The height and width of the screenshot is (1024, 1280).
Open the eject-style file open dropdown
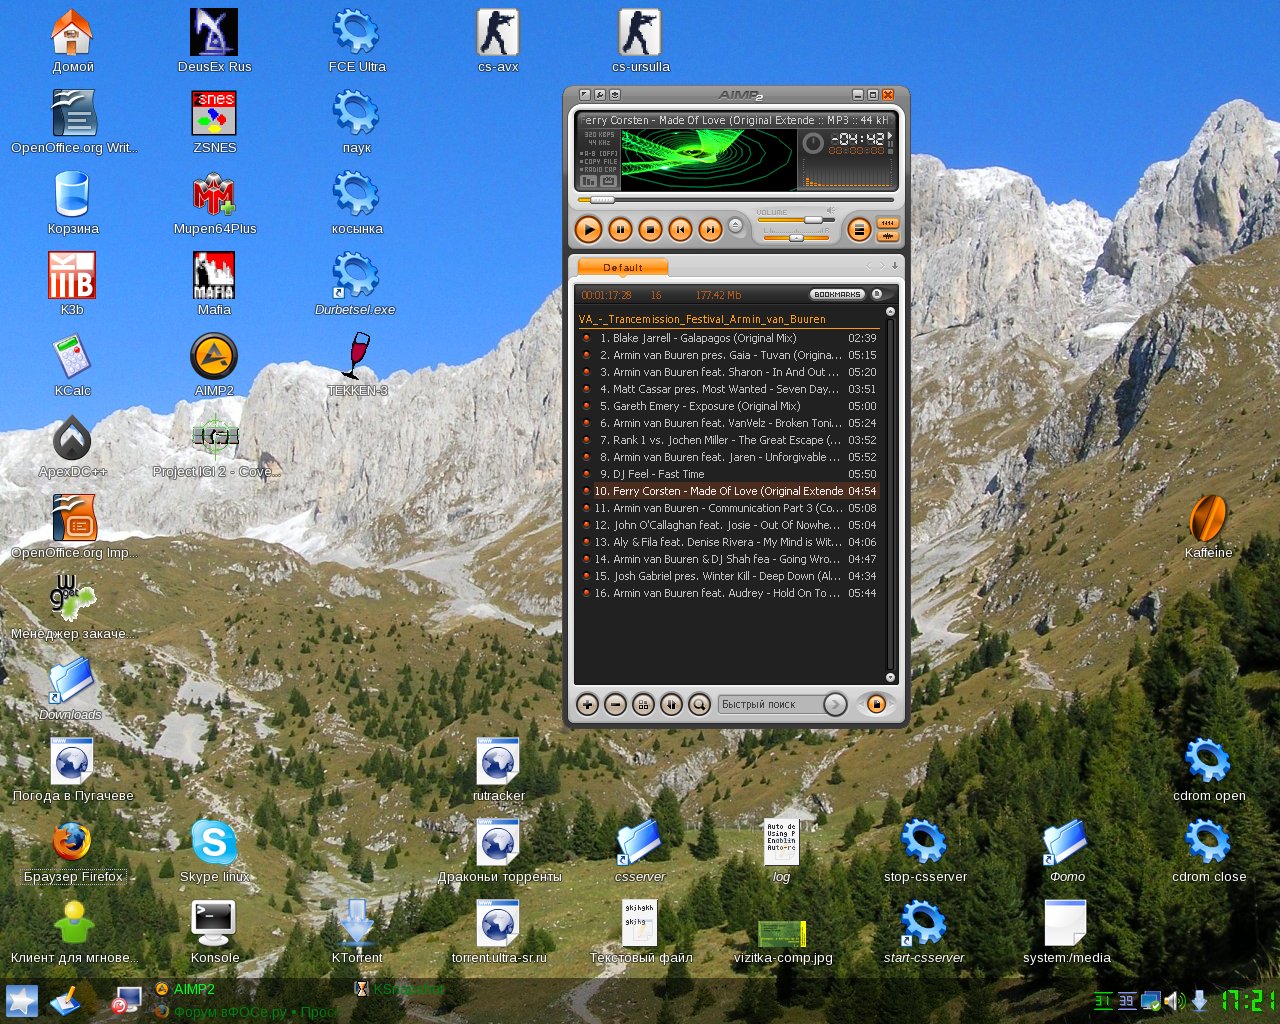[735, 225]
